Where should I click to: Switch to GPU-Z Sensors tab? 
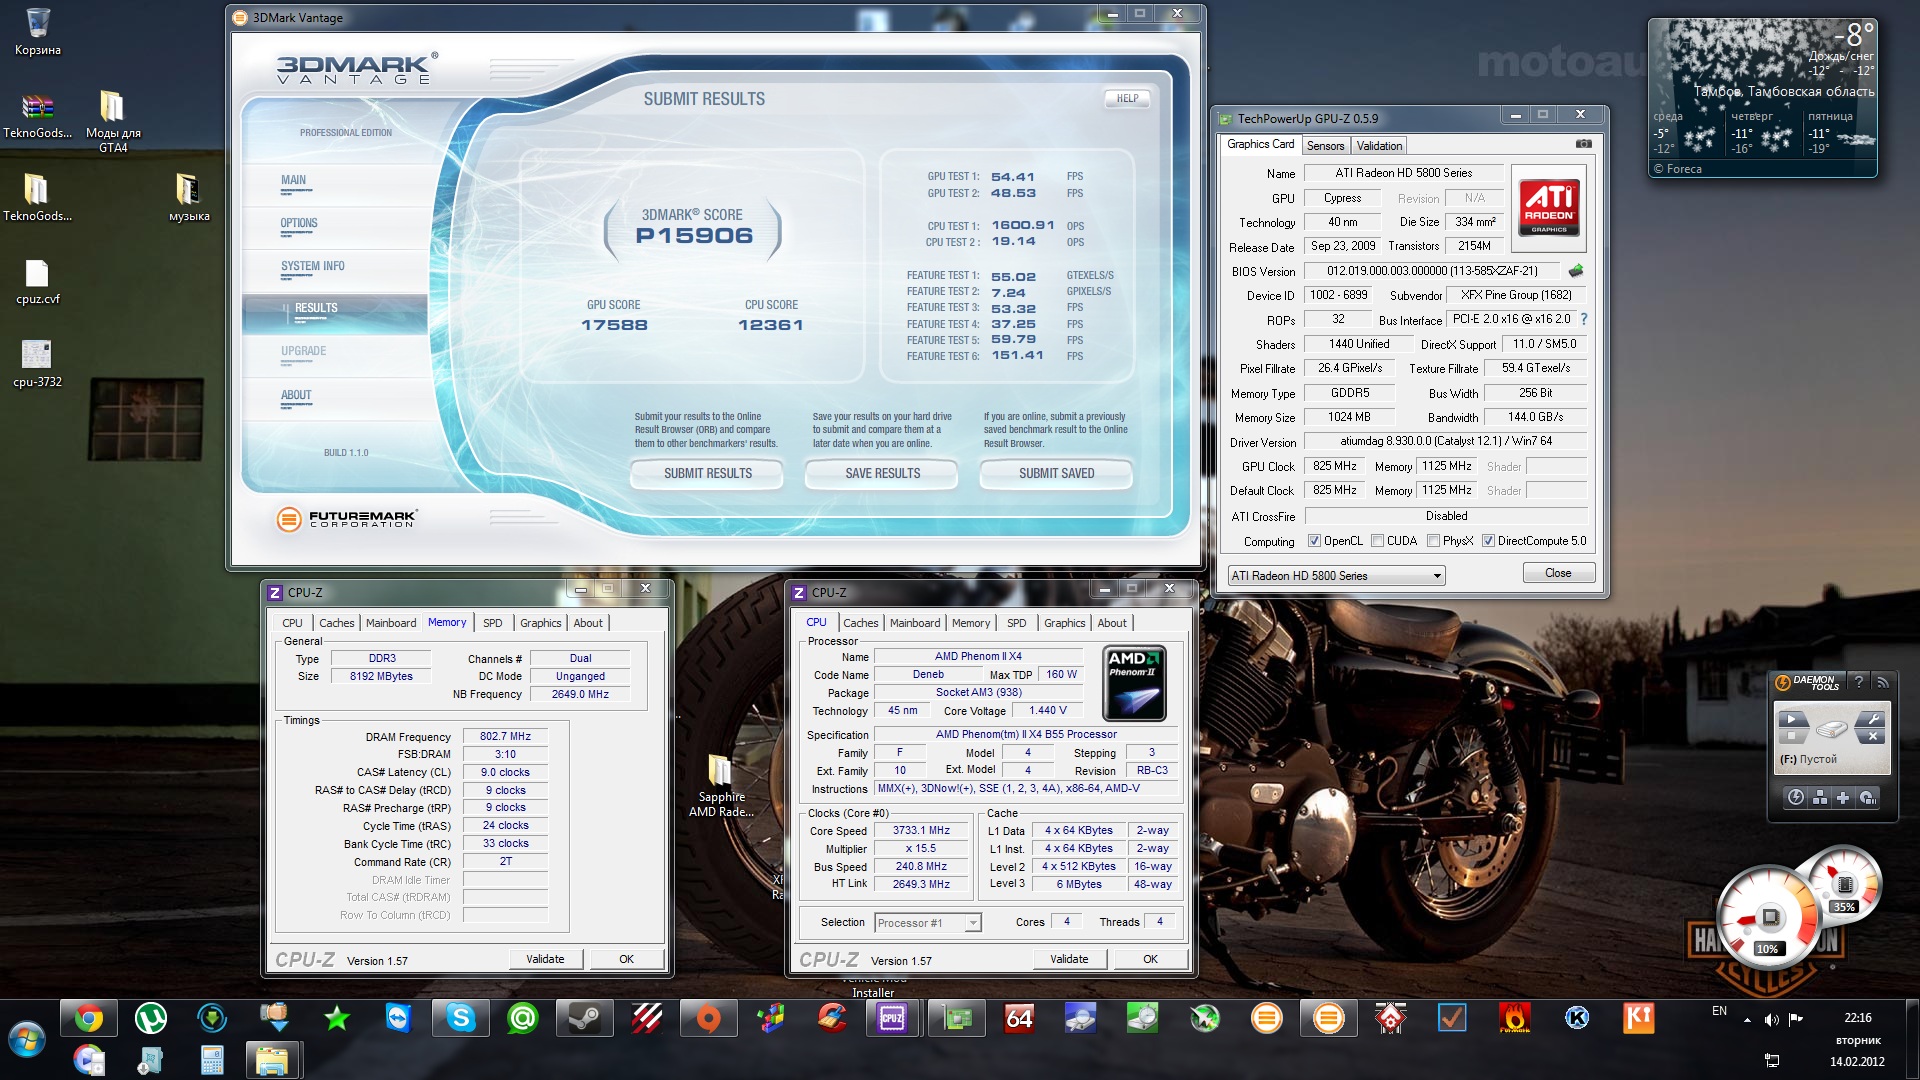point(1325,146)
